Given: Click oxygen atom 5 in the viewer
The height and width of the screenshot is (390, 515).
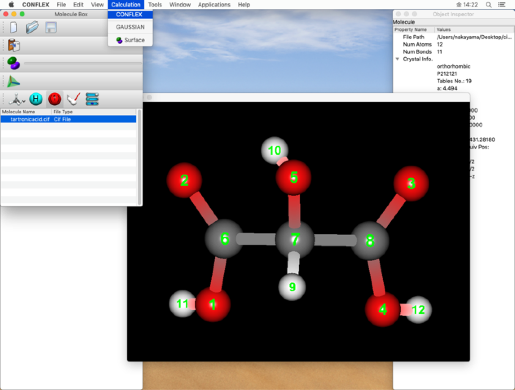Looking at the screenshot, I should [293, 177].
